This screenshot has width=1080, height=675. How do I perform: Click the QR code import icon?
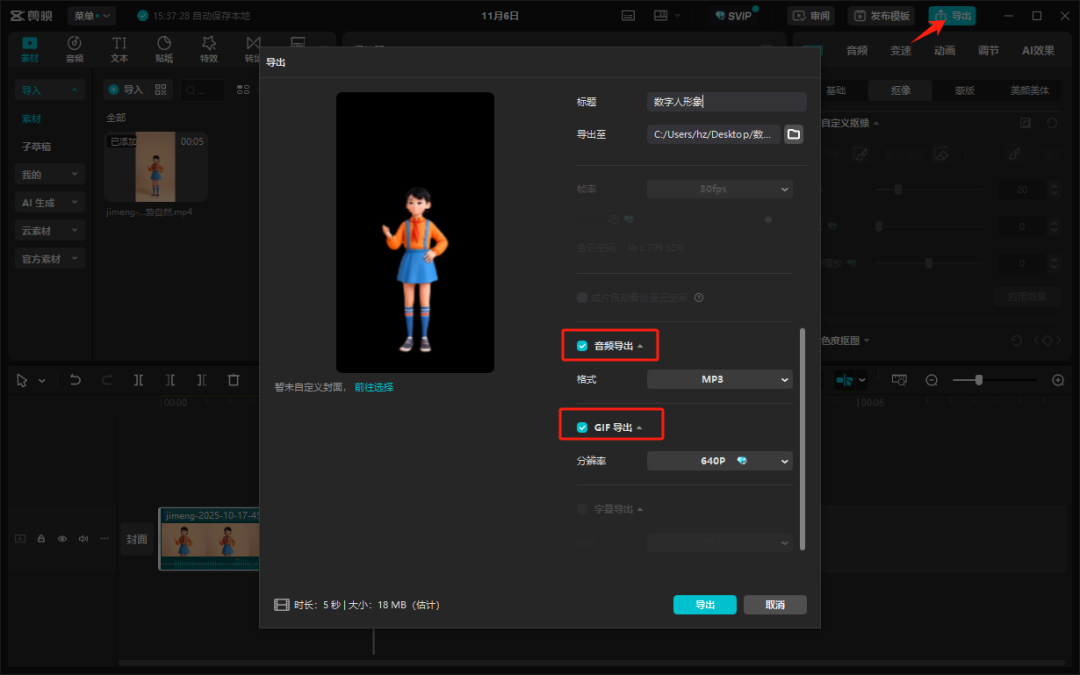coord(162,90)
